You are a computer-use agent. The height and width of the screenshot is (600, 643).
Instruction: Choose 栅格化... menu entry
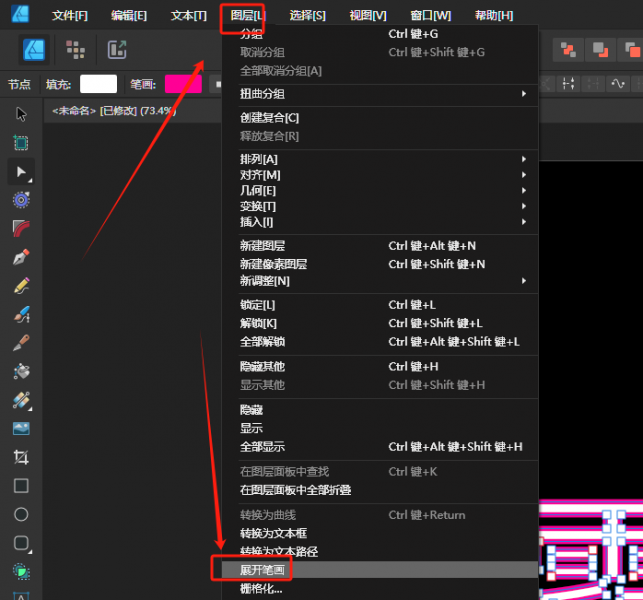(x=380, y=589)
